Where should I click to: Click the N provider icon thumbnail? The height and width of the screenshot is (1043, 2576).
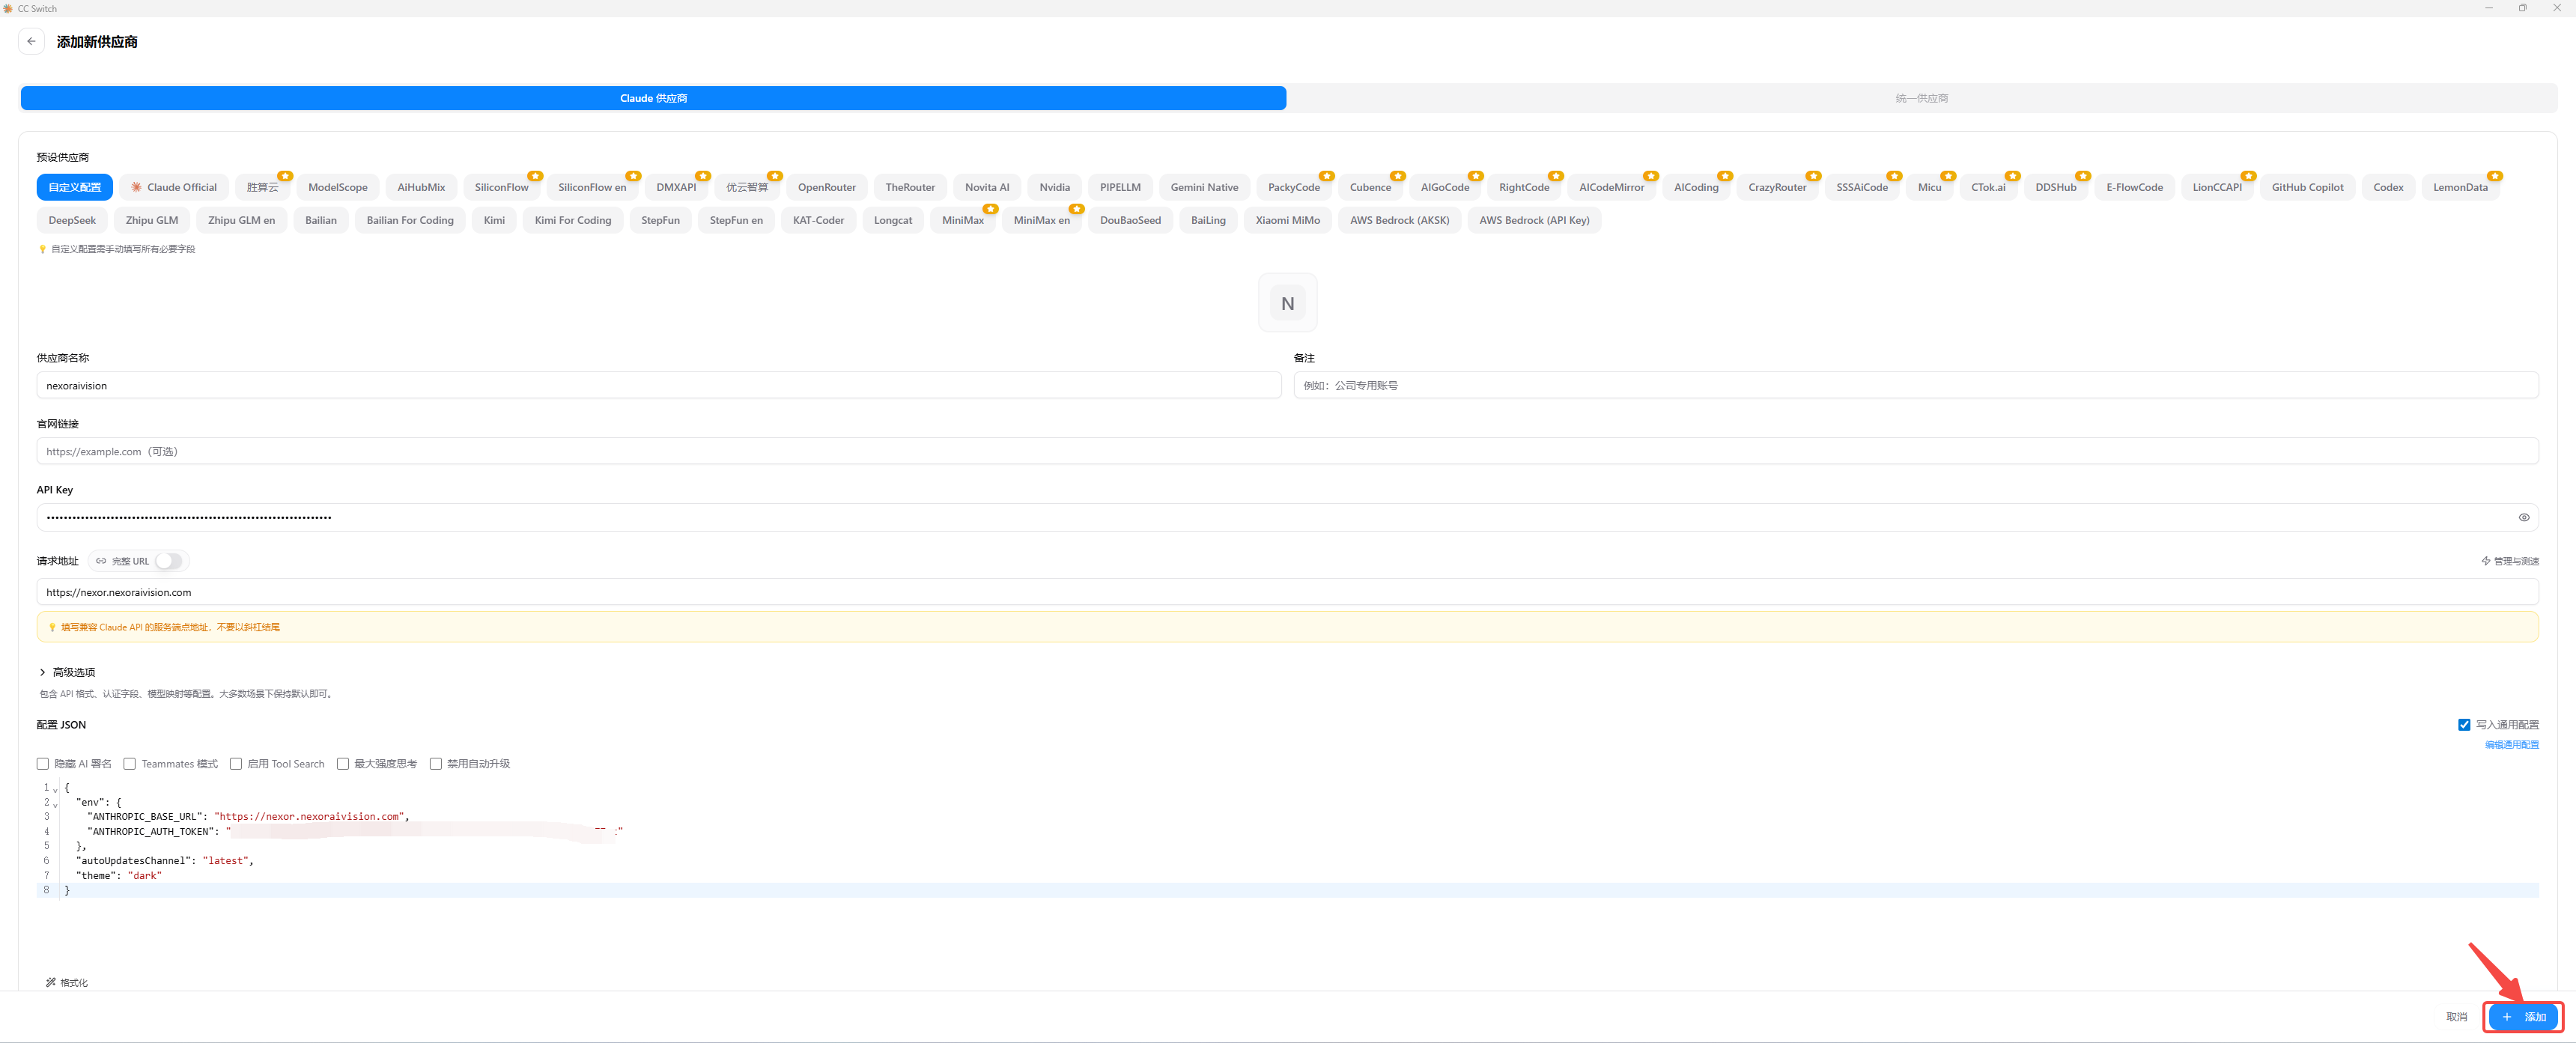coord(1287,303)
